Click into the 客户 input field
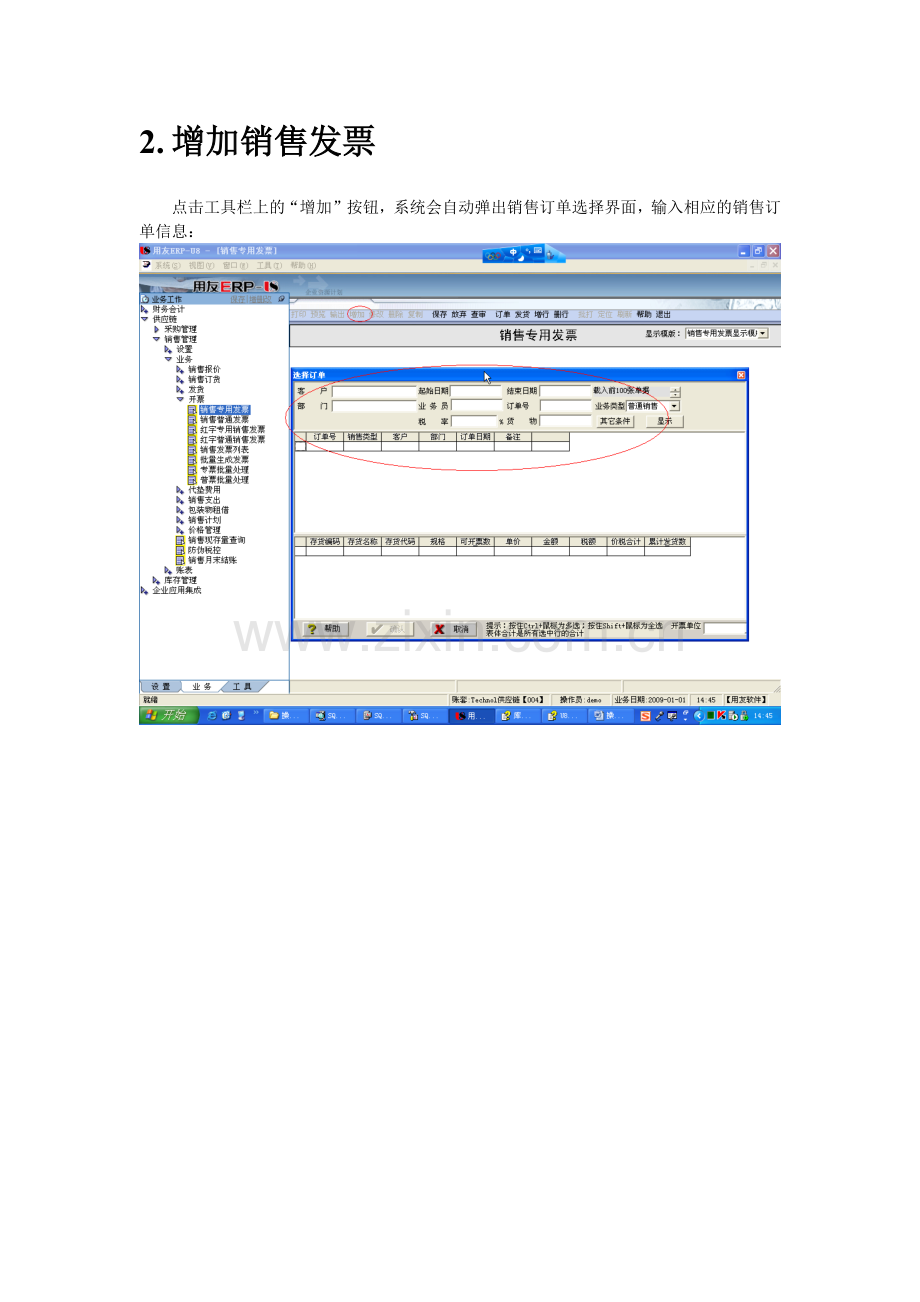This screenshot has width=920, height=1302. (373, 391)
